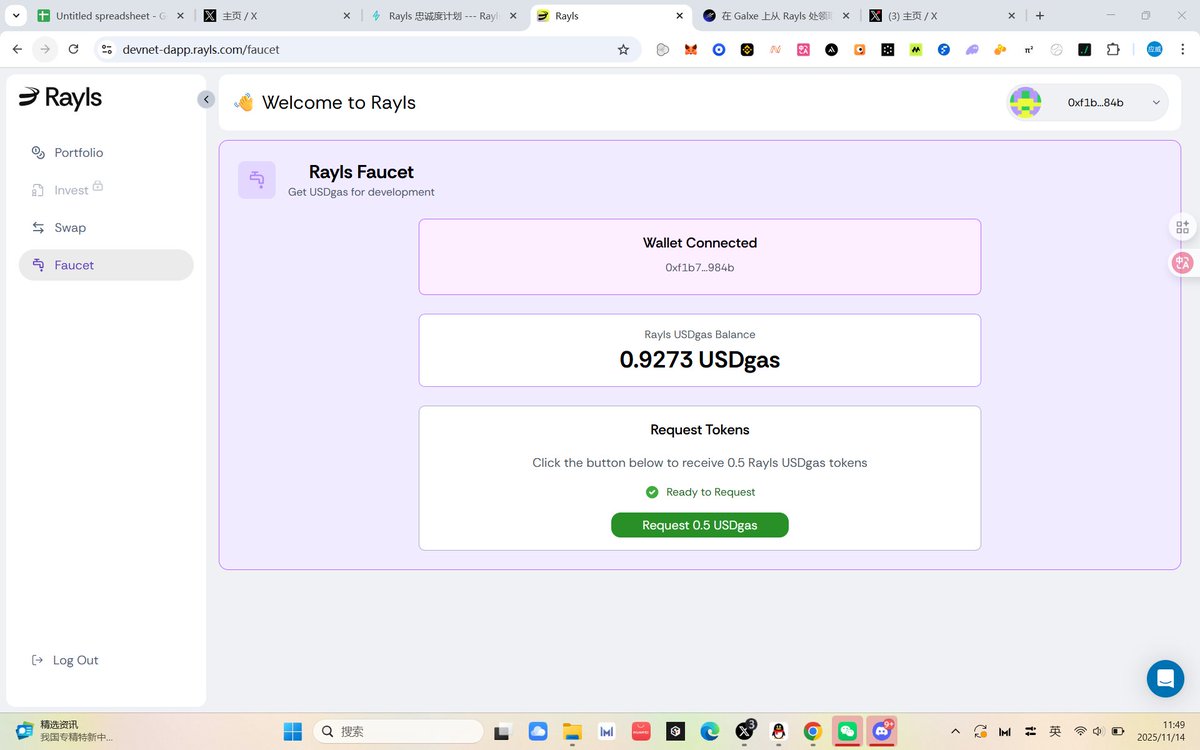Screen dimensions: 1200x750
Task: Click the taskbar search box
Action: pos(399,732)
